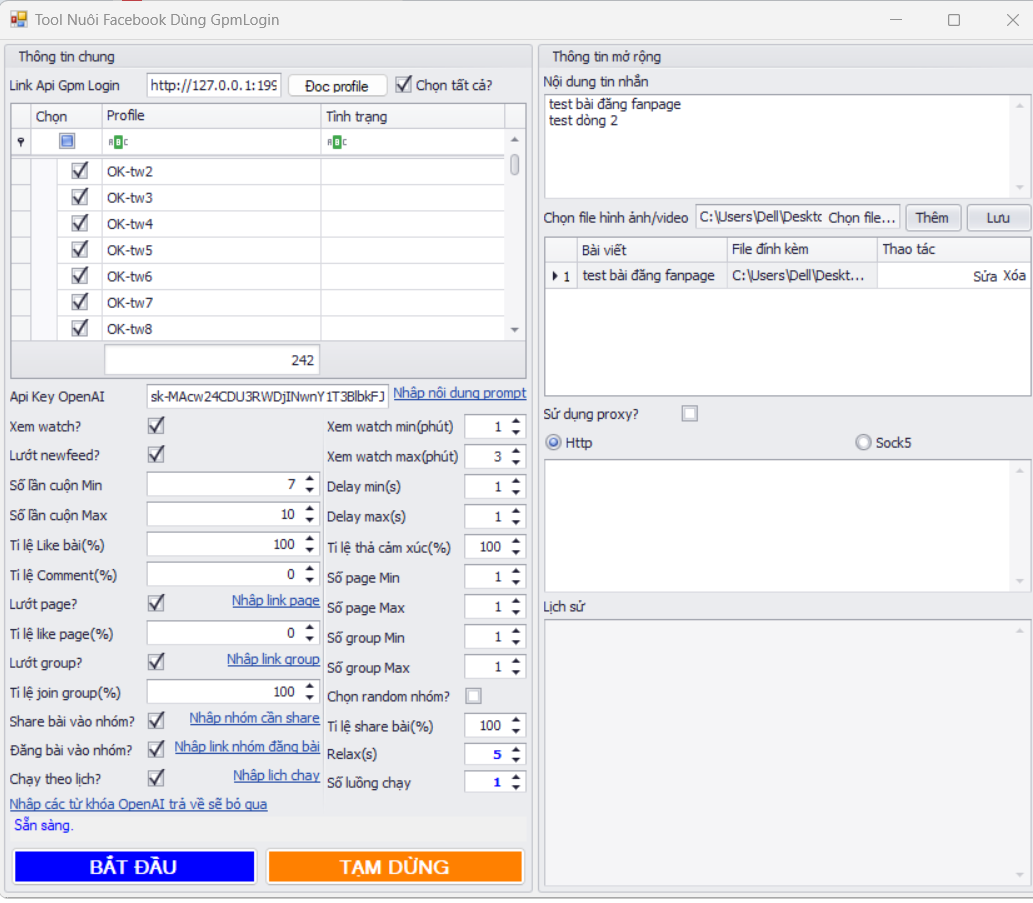Toggle the Lướt group checkbox
1033x903 pixels.
point(156,662)
